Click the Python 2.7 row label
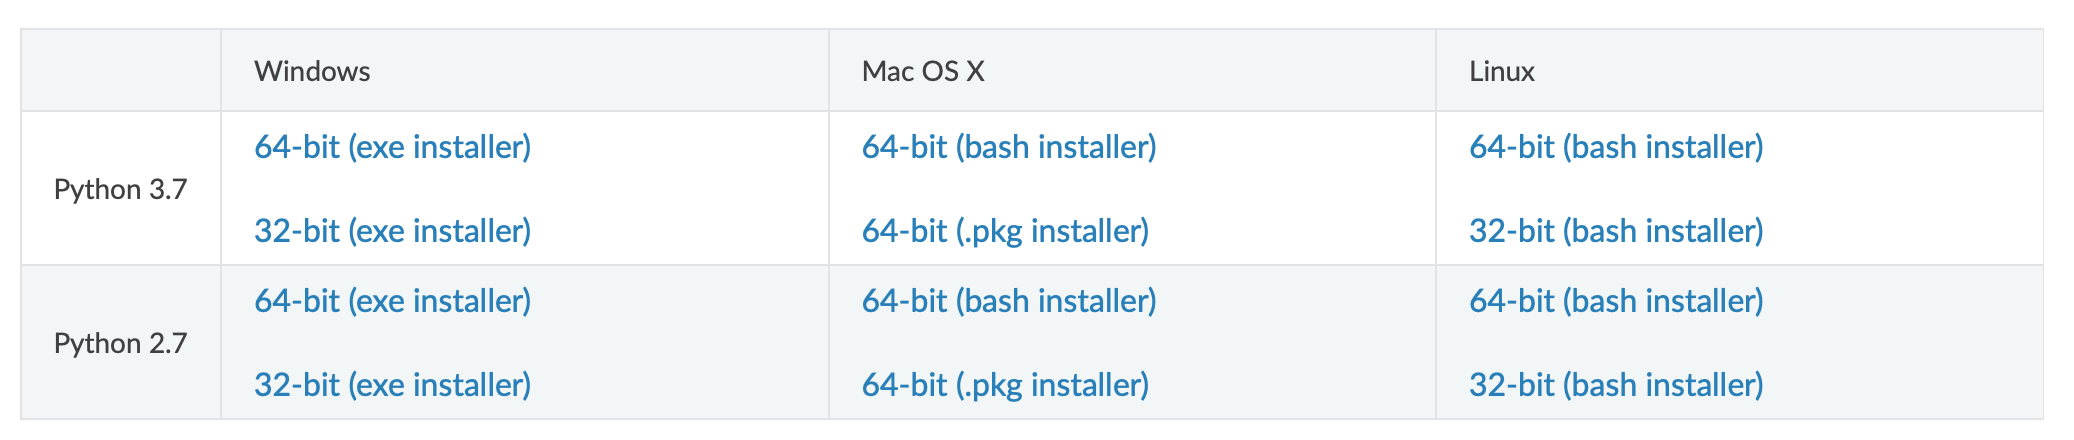The height and width of the screenshot is (440, 2074). 120,343
